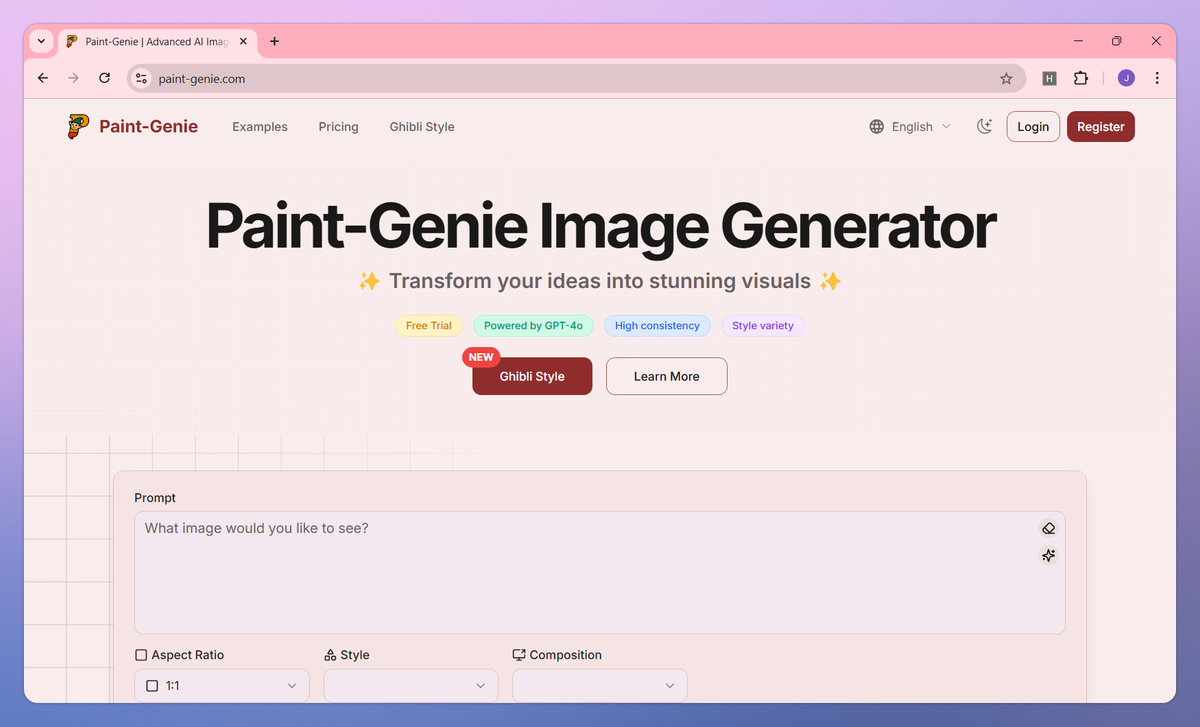Open the Chrome profile avatar J
Viewport: 1200px width, 727px height.
pos(1126,78)
